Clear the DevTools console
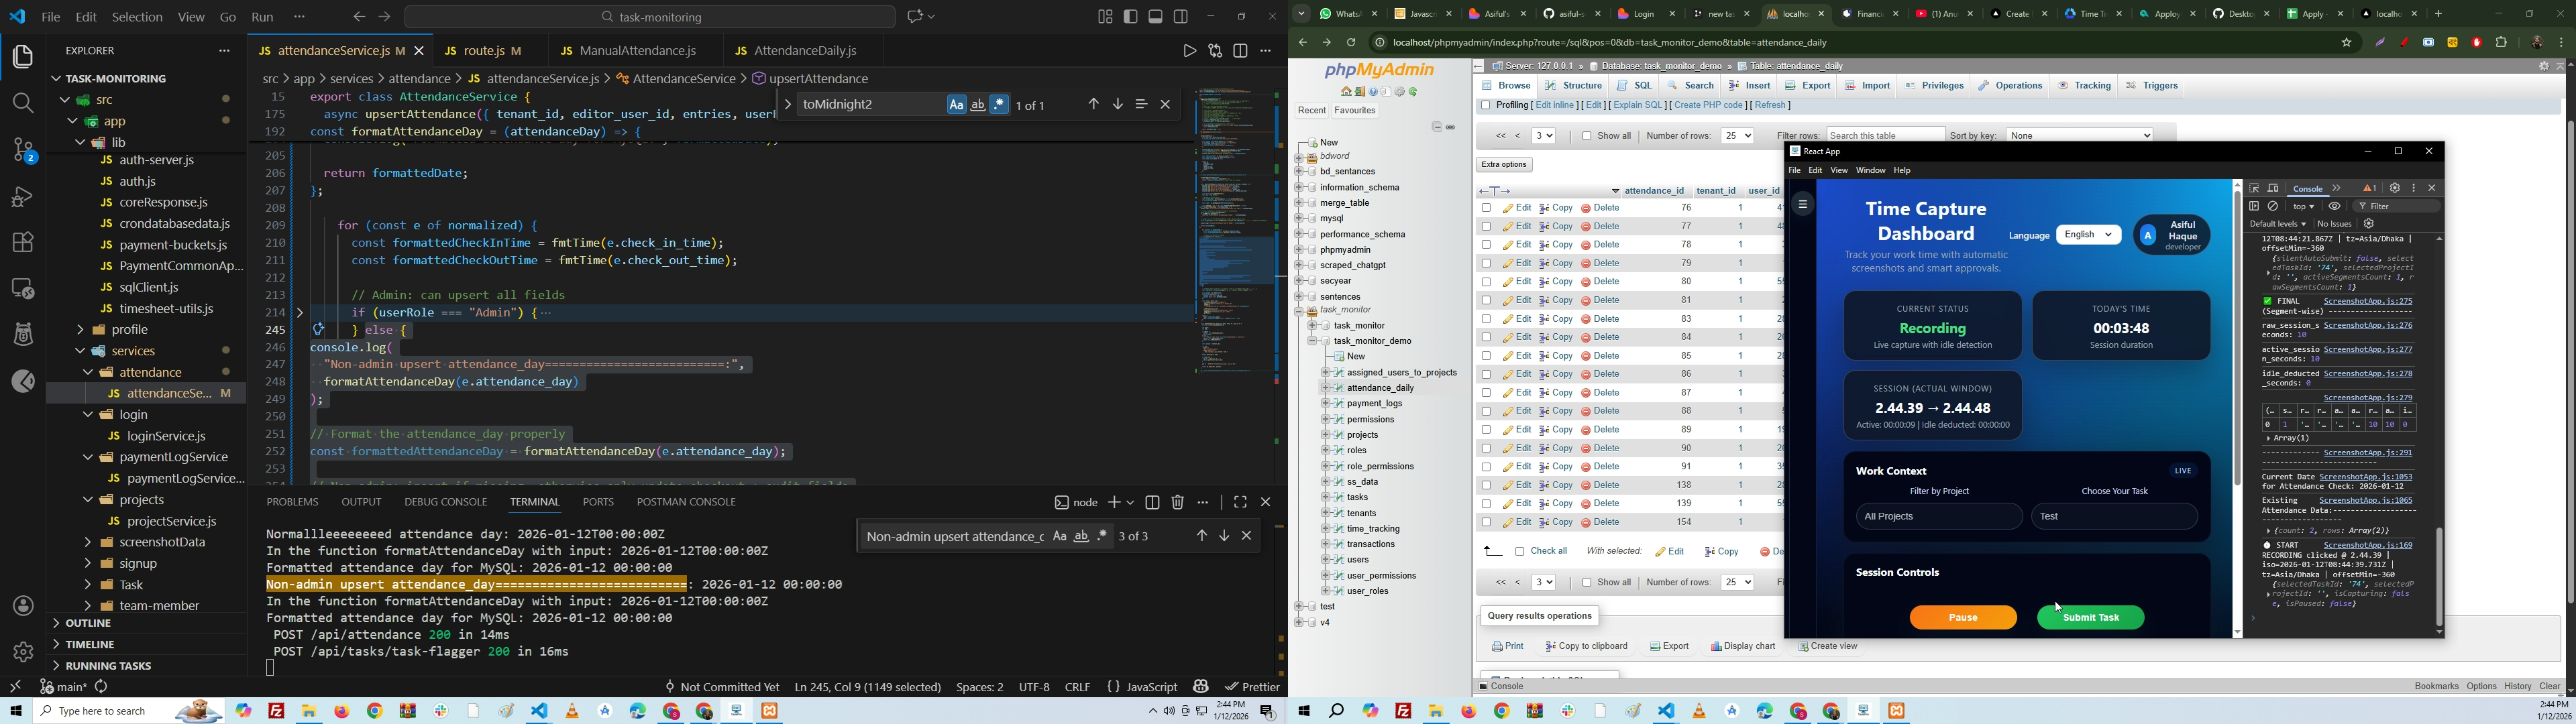Image resolution: width=2576 pixels, height=724 pixels. 2273,206
